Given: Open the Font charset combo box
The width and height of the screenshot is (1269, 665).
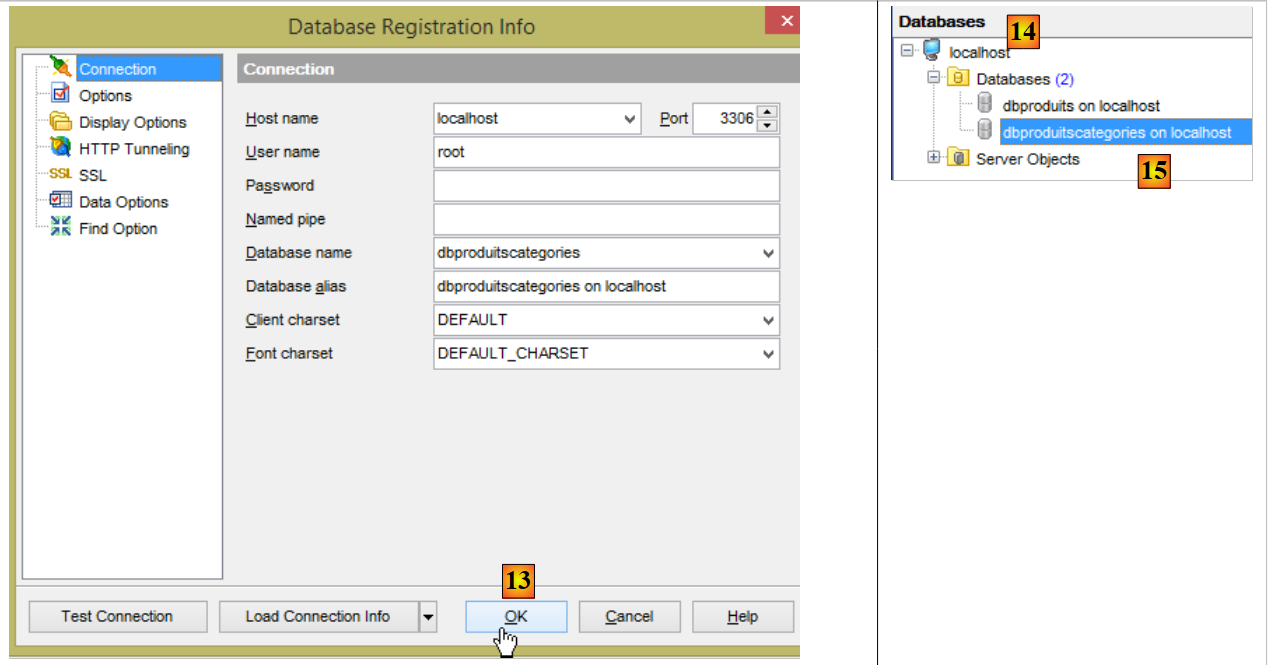Looking at the screenshot, I should point(768,354).
